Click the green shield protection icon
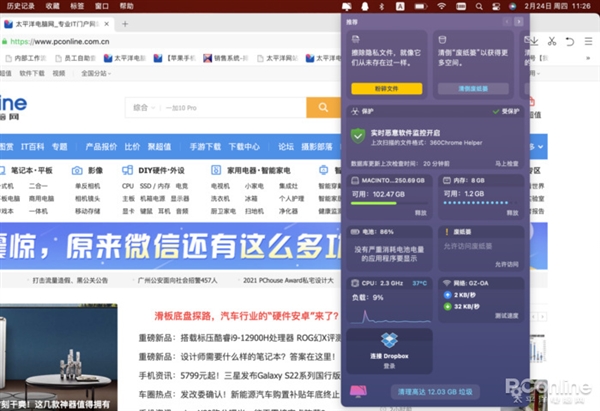This screenshot has height=411, width=600. click(358, 136)
